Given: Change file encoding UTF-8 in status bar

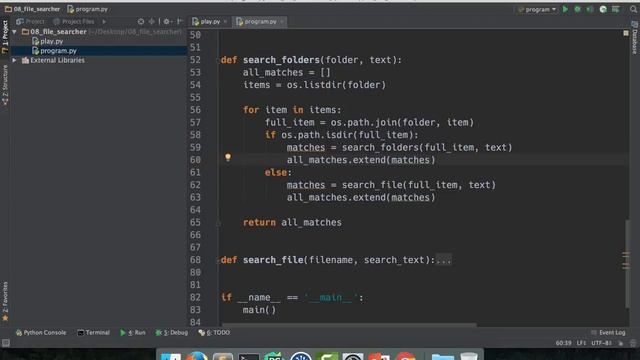Looking at the screenshot, I should (601, 343).
